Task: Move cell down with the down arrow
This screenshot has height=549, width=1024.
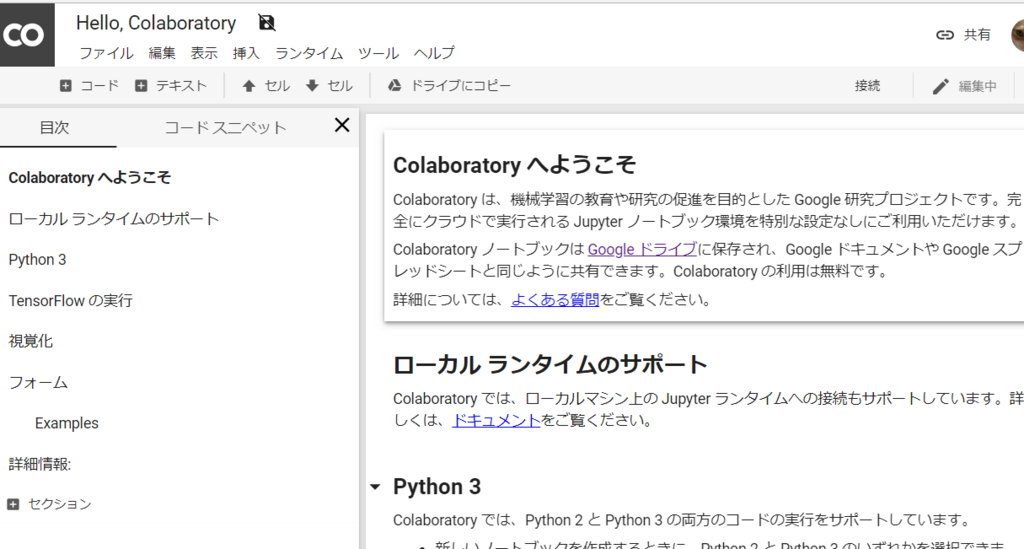Action: tap(312, 86)
